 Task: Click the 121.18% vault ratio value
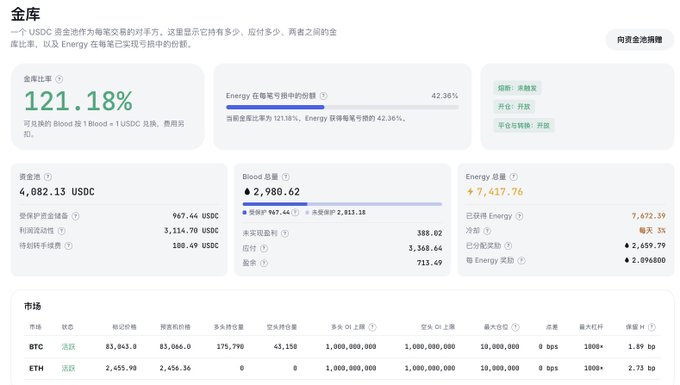78,101
